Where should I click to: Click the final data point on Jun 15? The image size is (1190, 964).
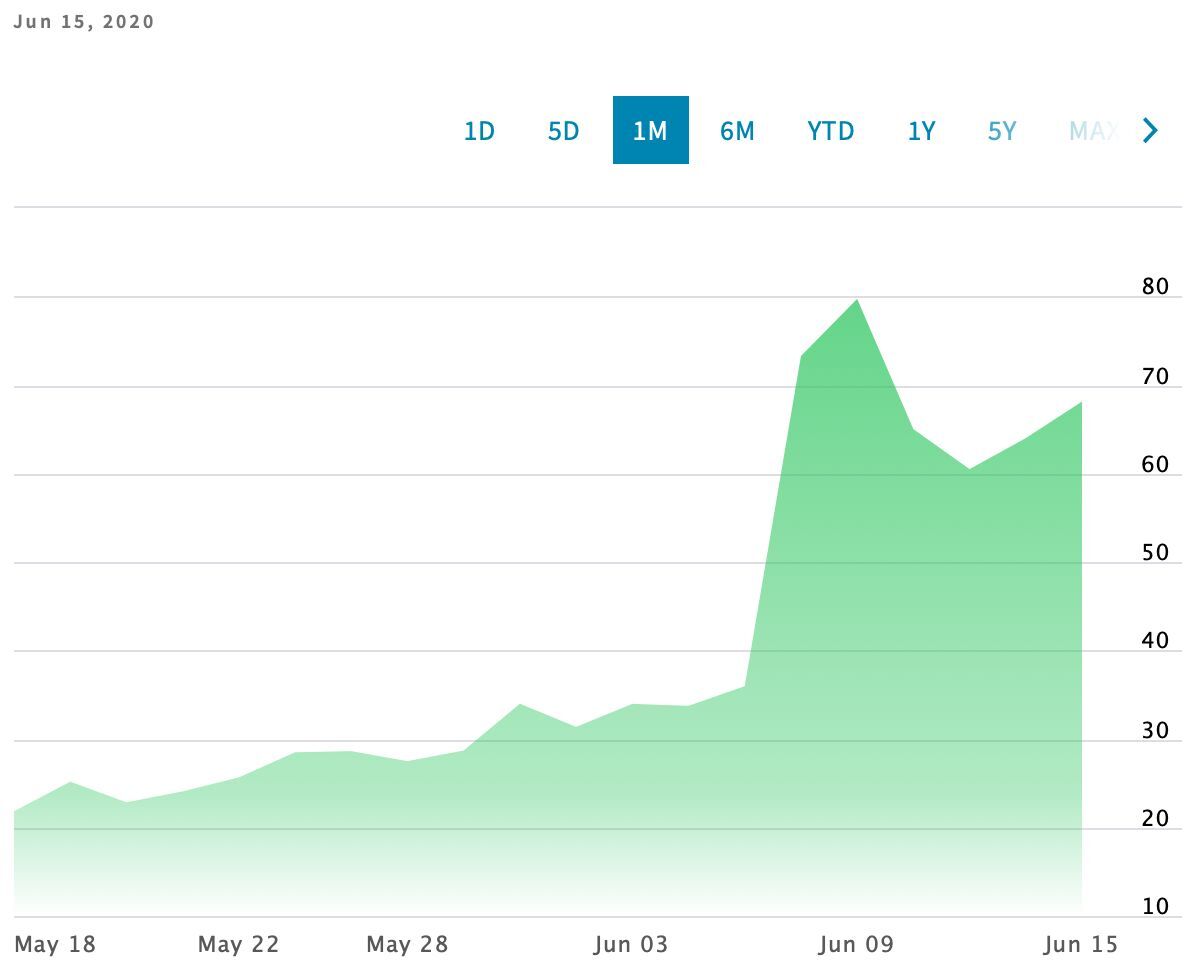[1081, 403]
